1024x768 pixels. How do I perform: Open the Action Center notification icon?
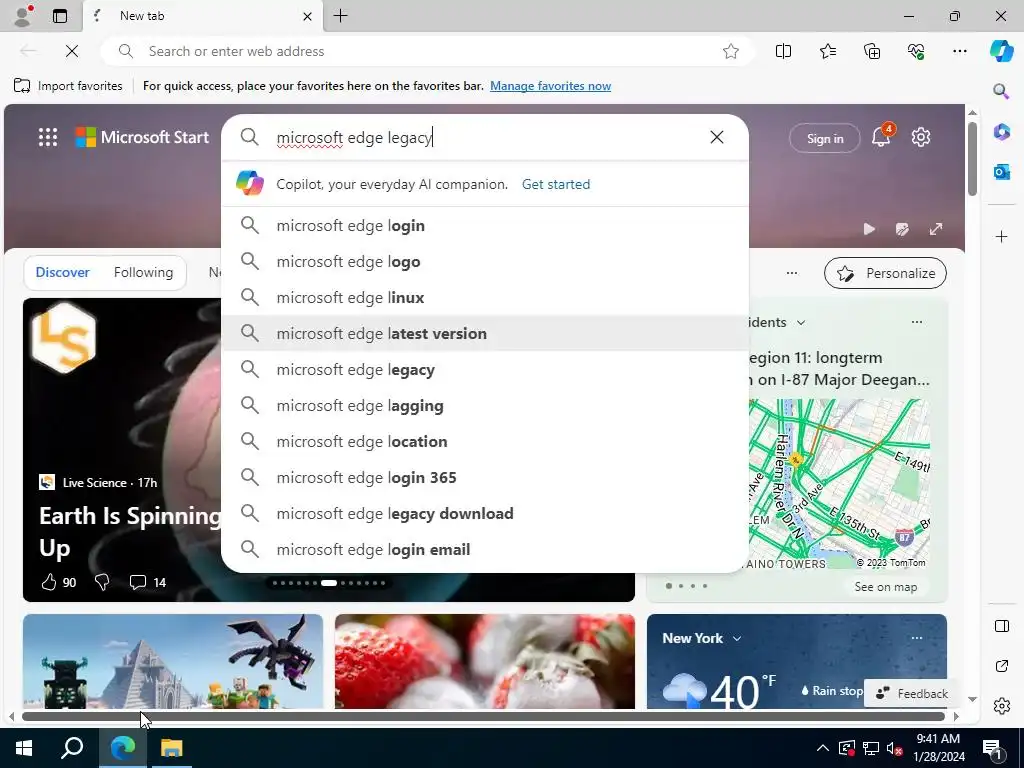(992, 748)
